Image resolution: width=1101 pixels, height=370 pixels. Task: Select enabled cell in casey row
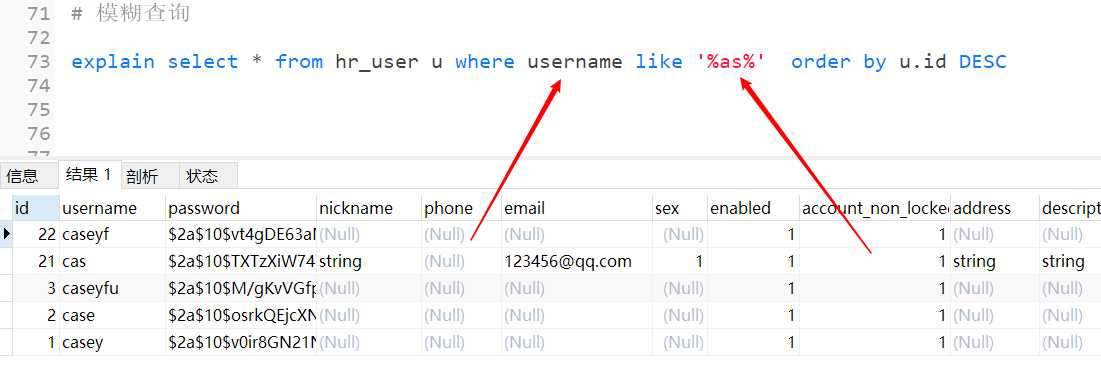pyautogui.click(x=753, y=343)
